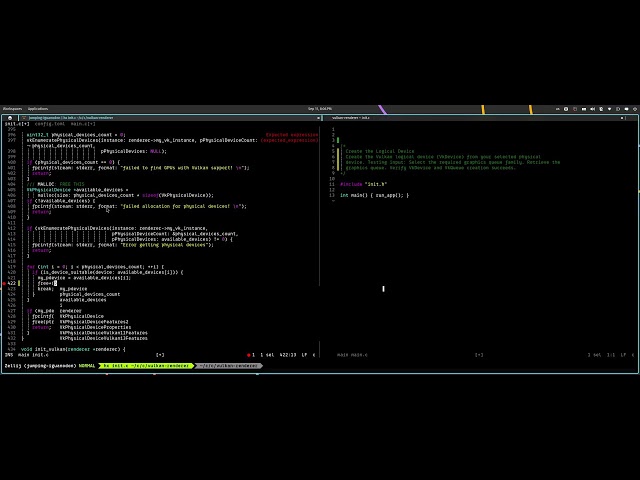Click the 'failed to find GPUs' fprintf line
Viewport: 640px width, 480px height.
coord(141,167)
